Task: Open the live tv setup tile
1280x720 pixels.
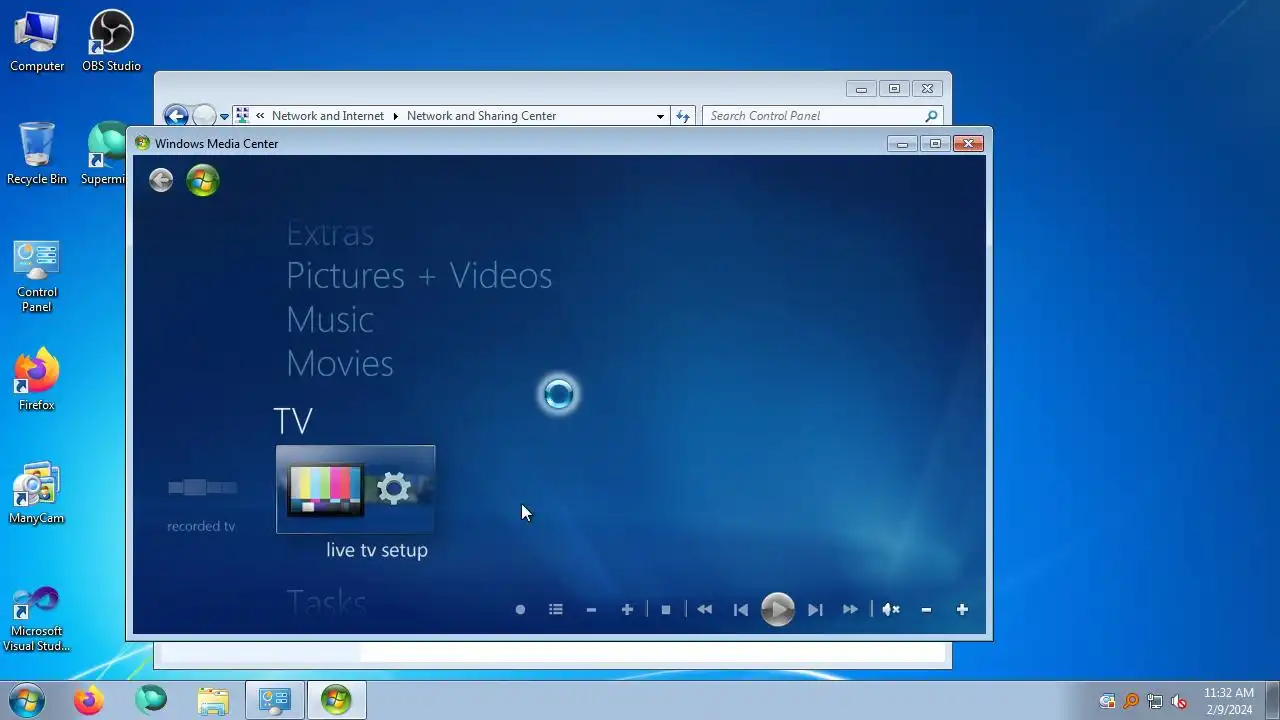Action: 355,489
